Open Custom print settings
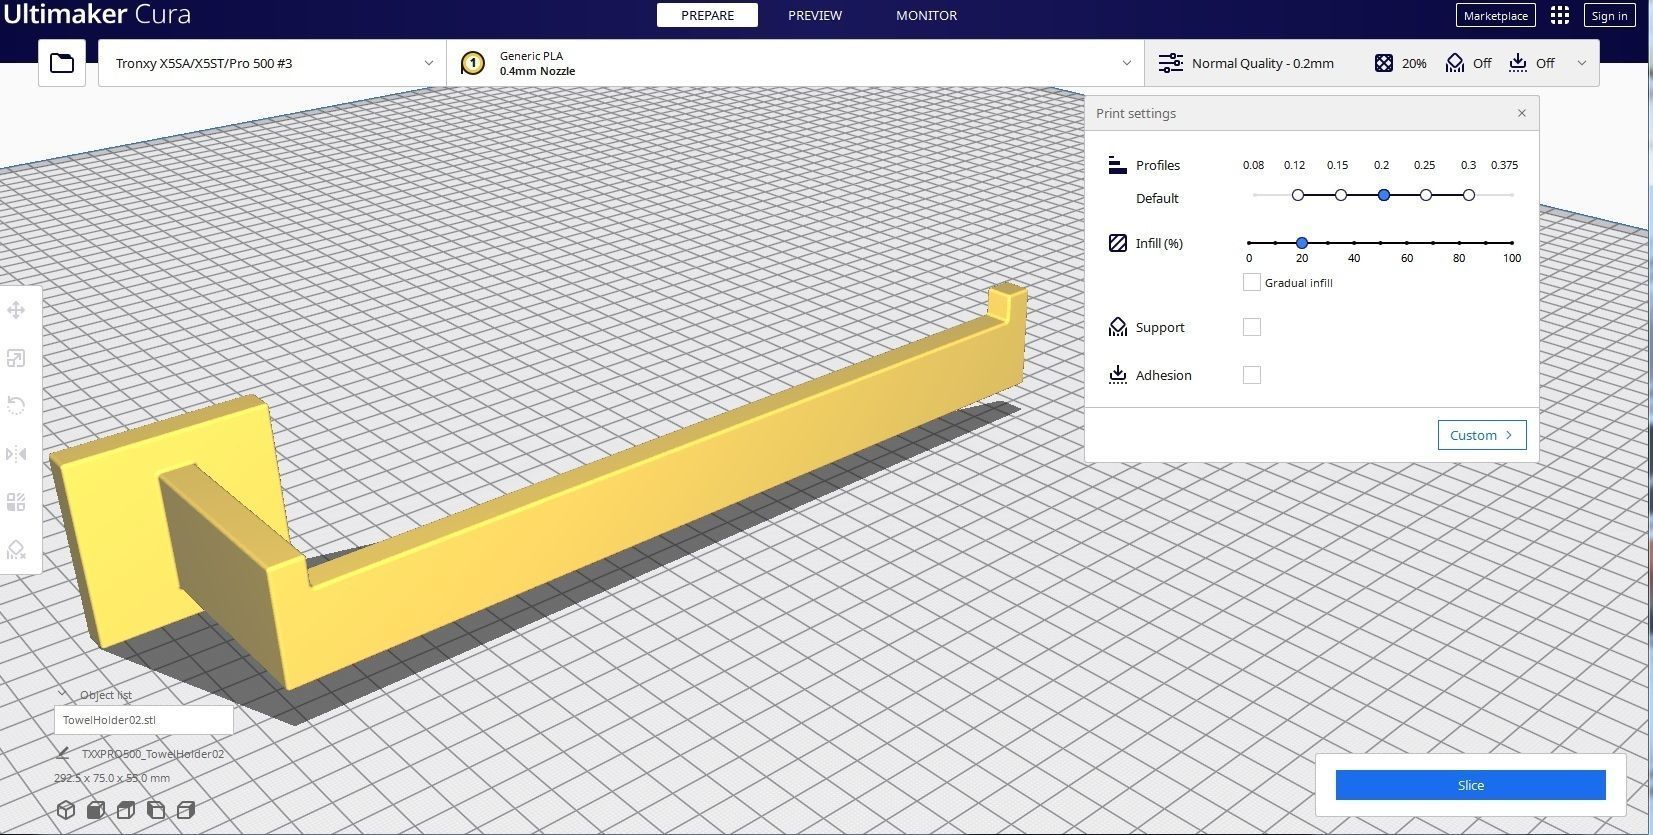 (x=1482, y=435)
